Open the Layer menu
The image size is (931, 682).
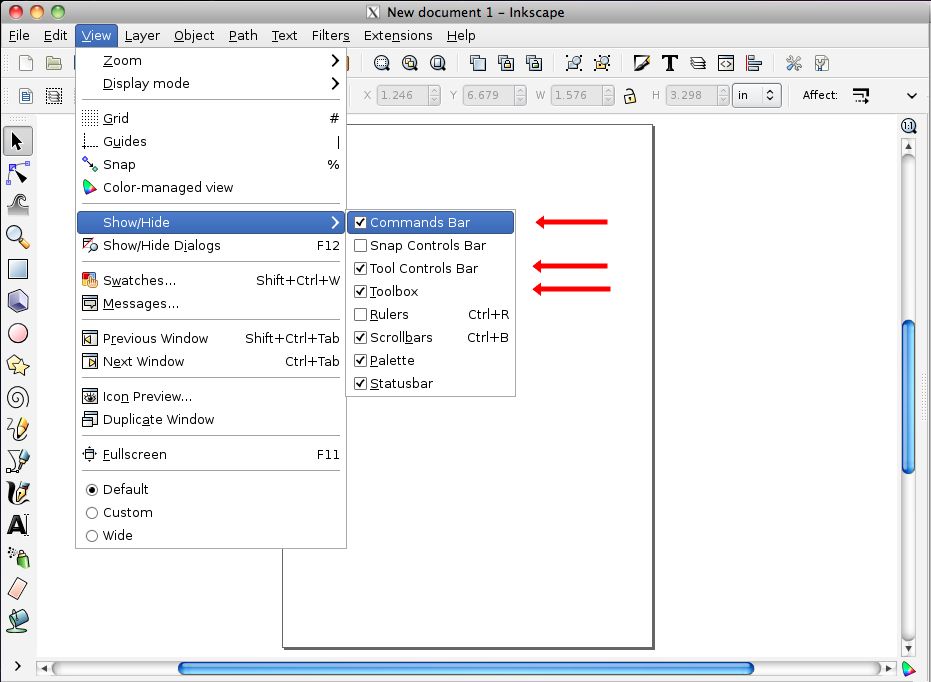142,36
